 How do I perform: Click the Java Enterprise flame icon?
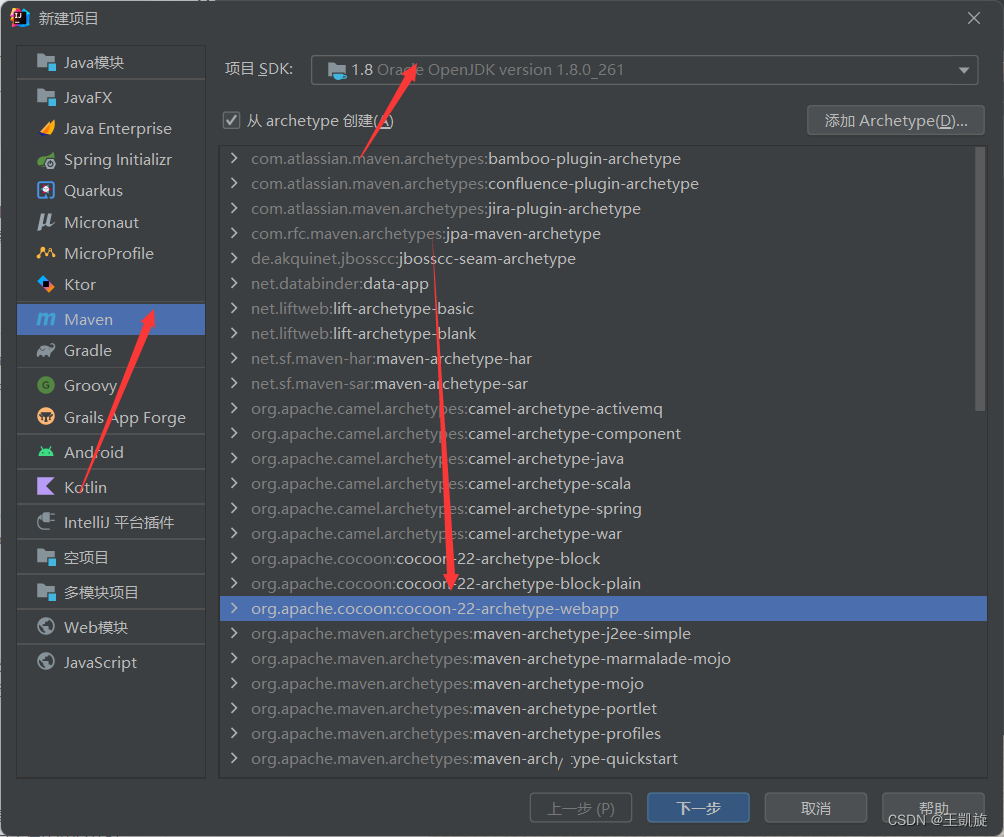(47, 129)
